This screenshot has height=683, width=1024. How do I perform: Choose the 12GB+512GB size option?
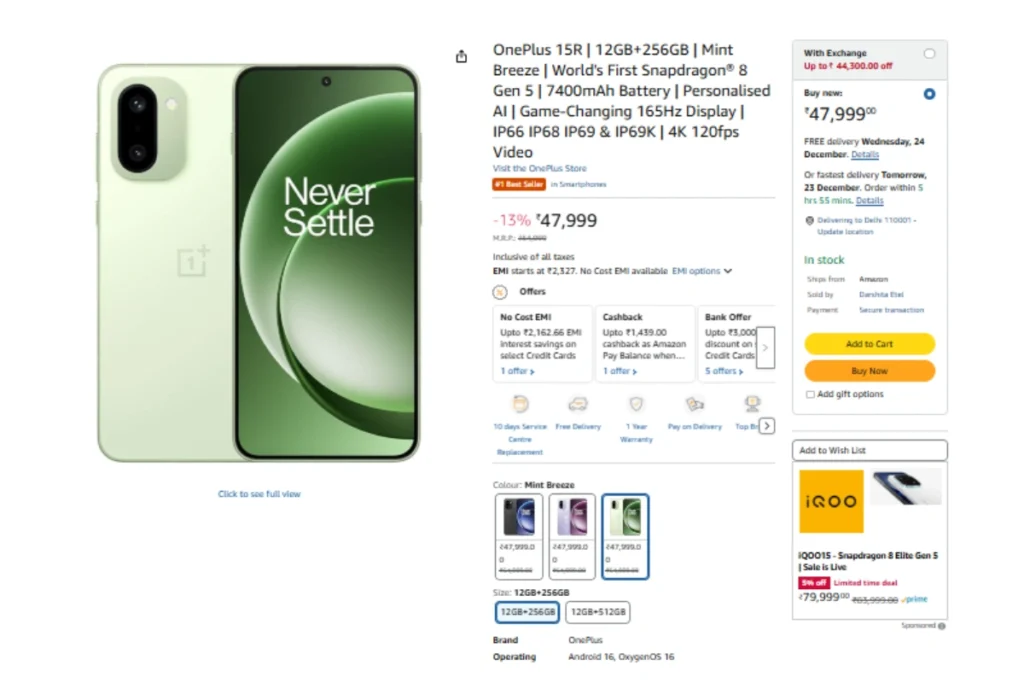click(x=598, y=612)
